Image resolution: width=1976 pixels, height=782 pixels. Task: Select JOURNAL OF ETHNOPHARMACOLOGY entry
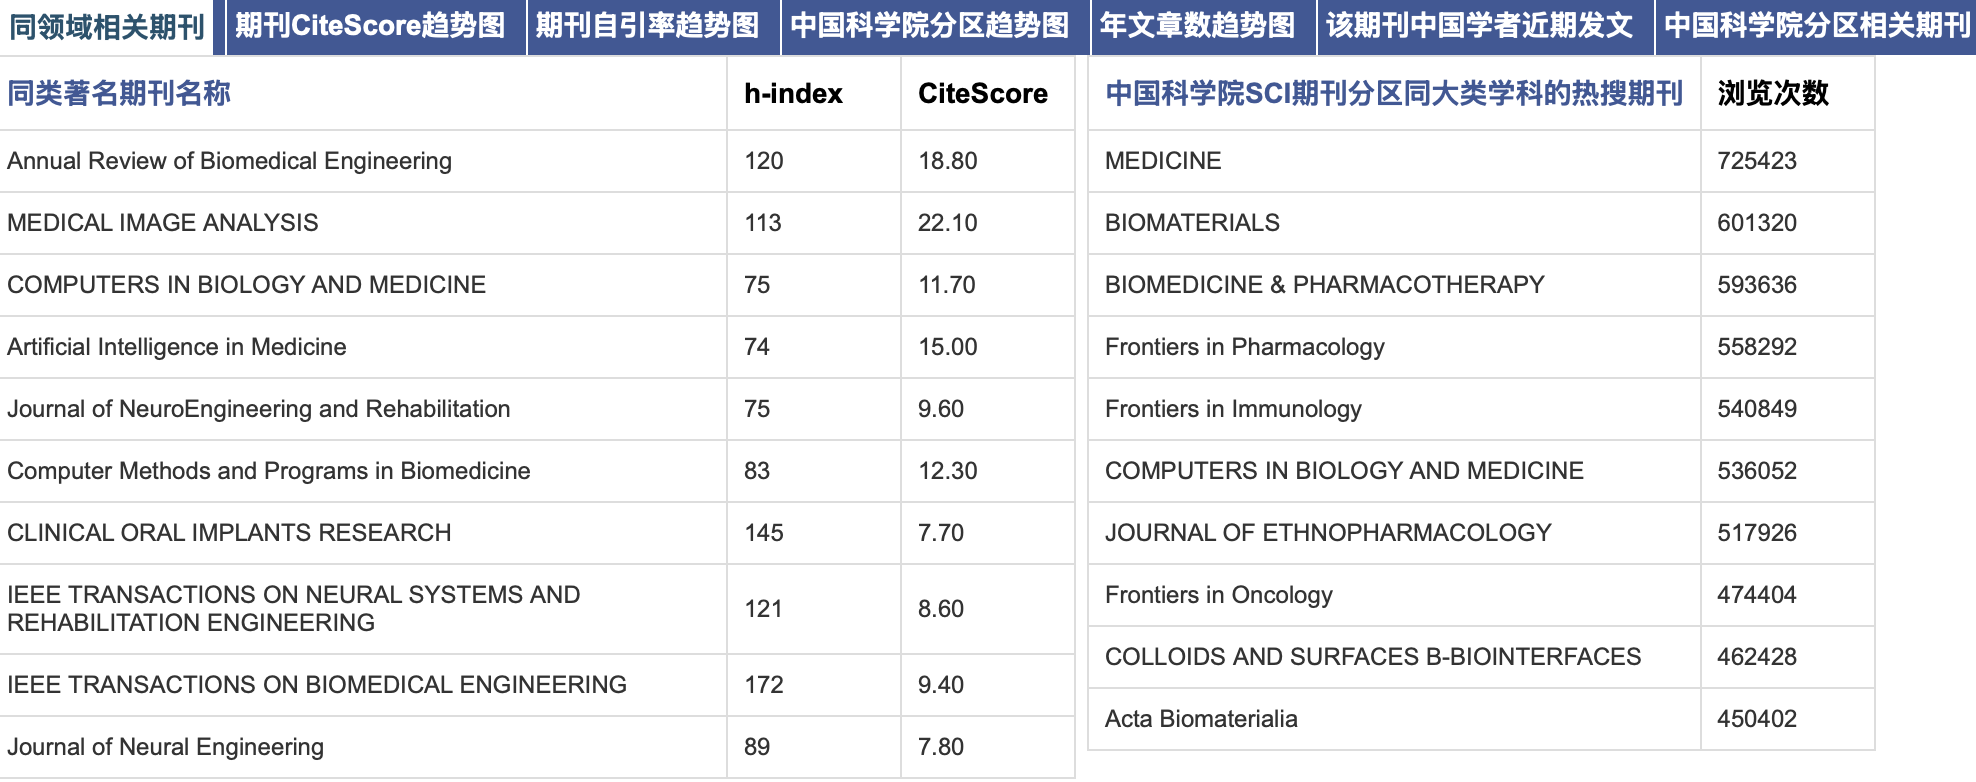pyautogui.click(x=1328, y=533)
